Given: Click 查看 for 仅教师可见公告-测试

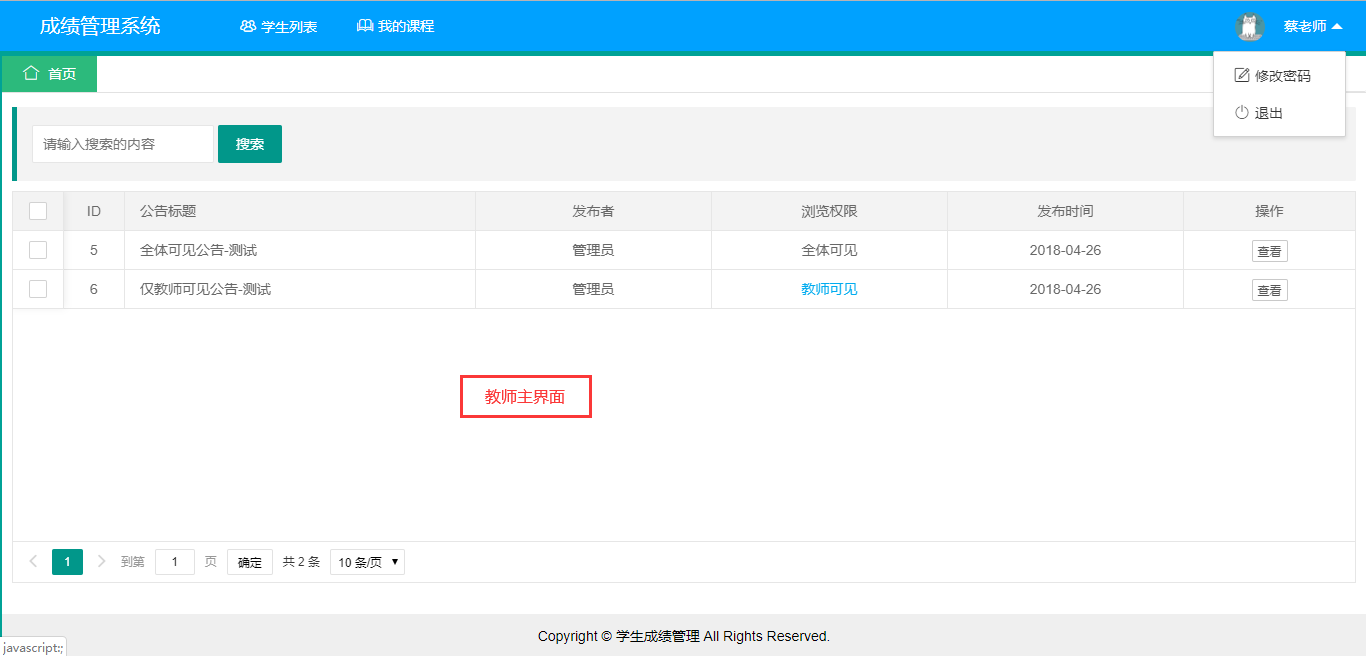Looking at the screenshot, I should click(1270, 290).
